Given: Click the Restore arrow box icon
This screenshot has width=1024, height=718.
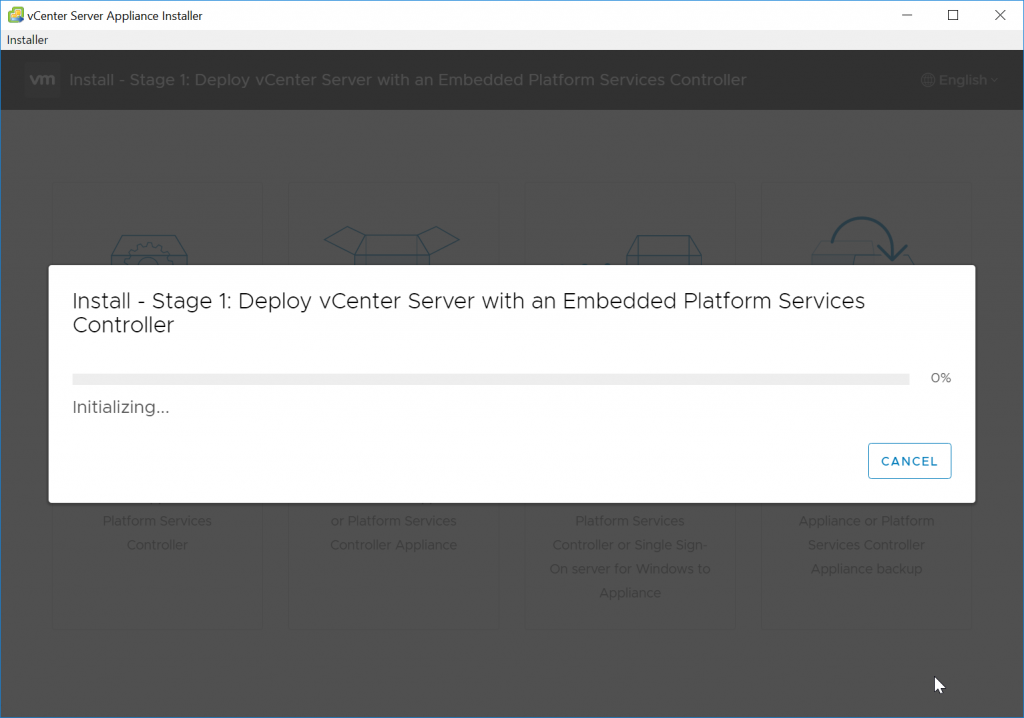Looking at the screenshot, I should point(862,240).
